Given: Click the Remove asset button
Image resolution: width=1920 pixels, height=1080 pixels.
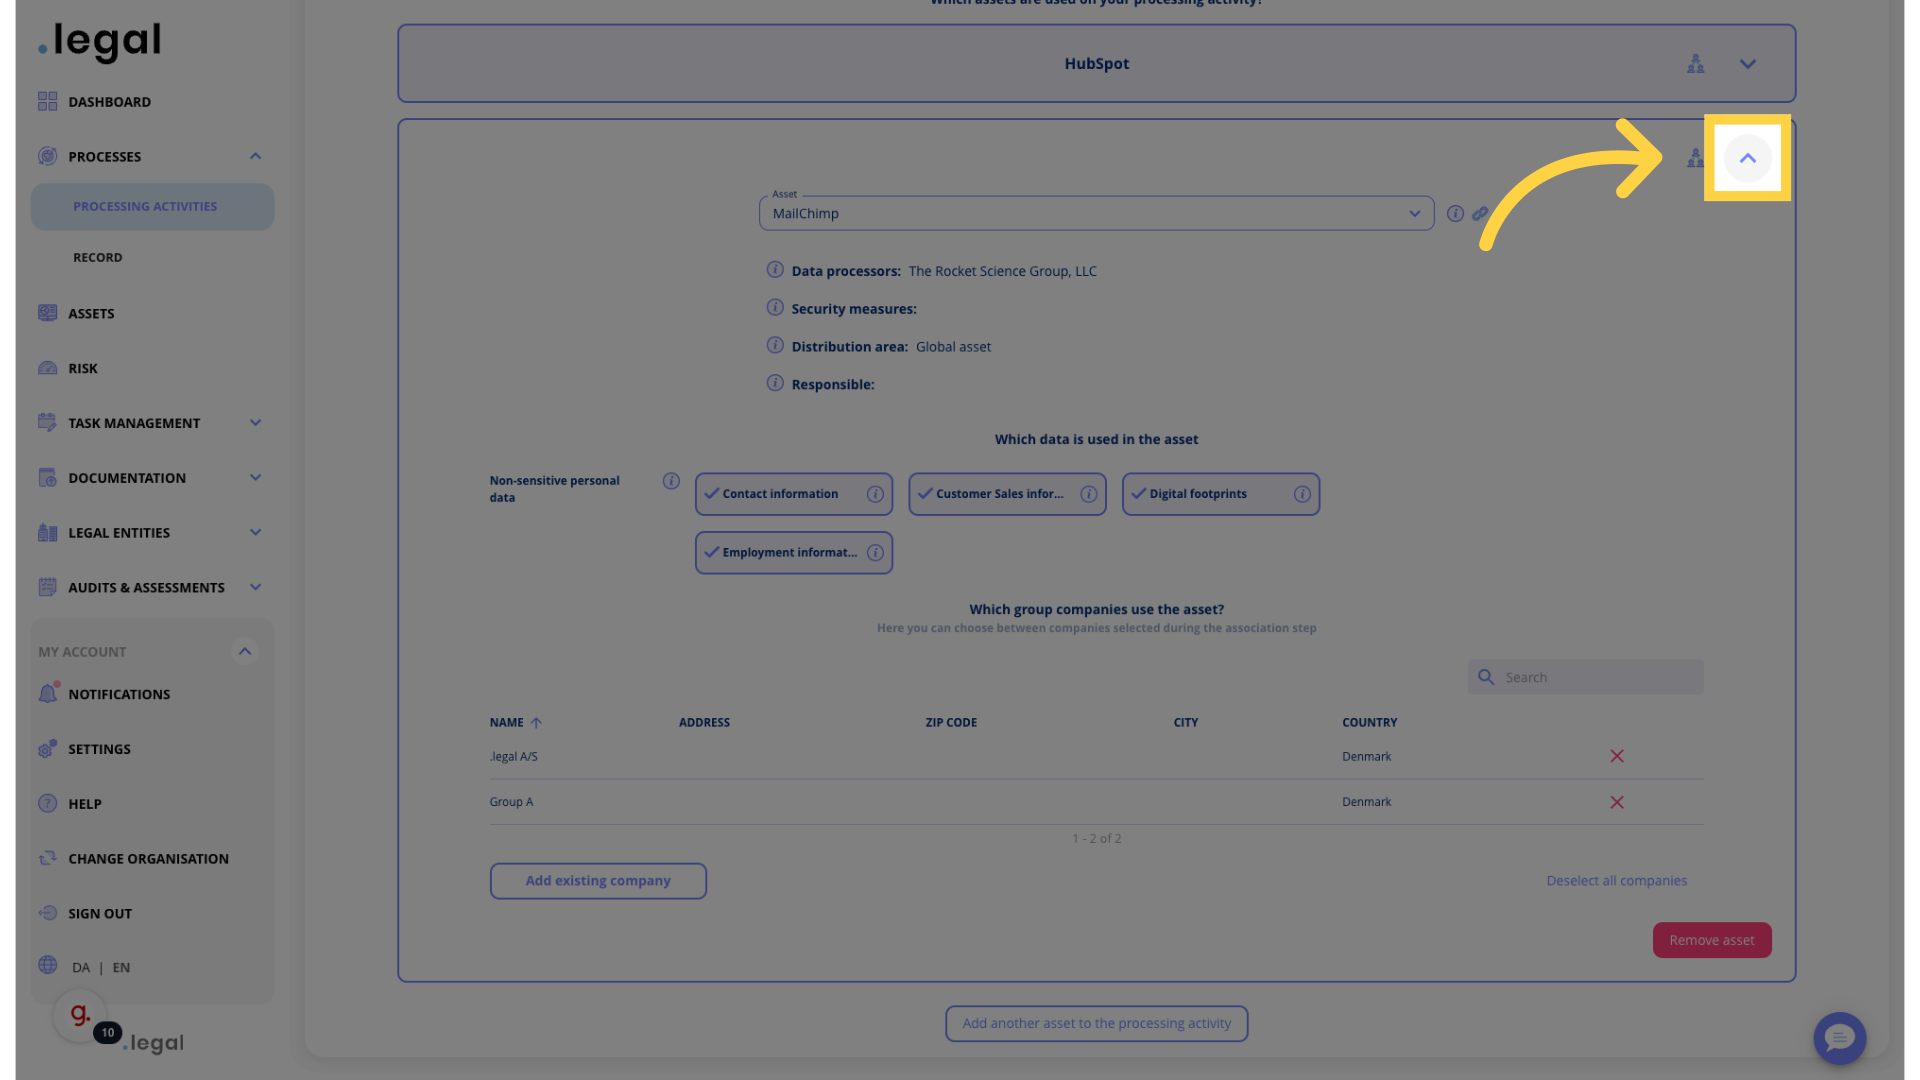Looking at the screenshot, I should [1712, 940].
